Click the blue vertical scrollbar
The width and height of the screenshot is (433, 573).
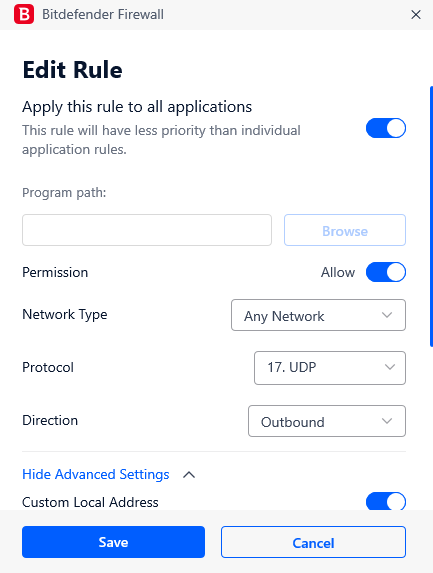pos(432,216)
